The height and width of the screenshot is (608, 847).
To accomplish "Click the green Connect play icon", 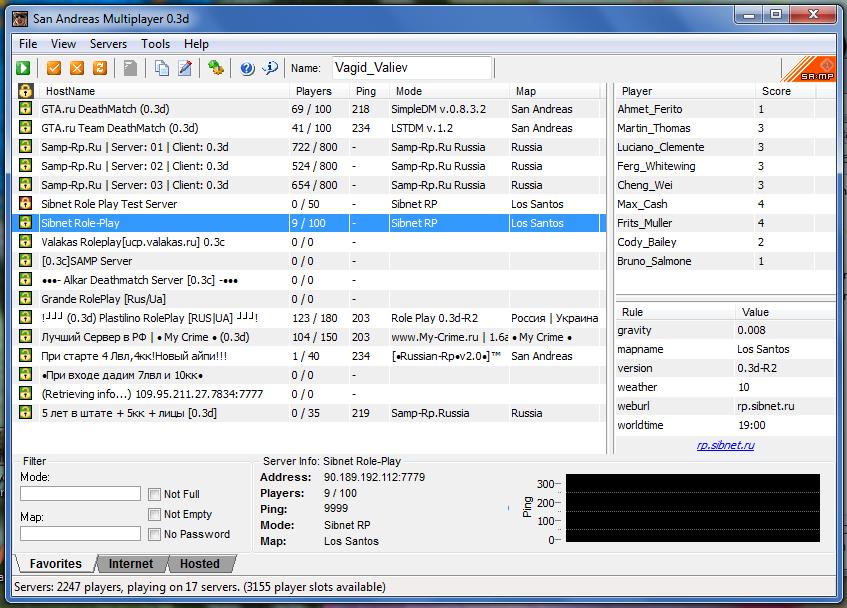I will pos(23,68).
